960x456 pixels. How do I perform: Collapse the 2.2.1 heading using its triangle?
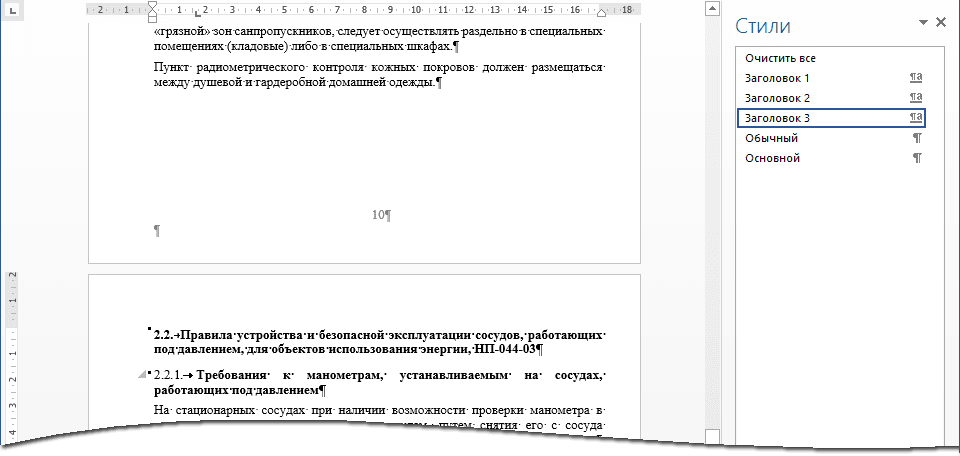pyautogui.click(x=140, y=374)
